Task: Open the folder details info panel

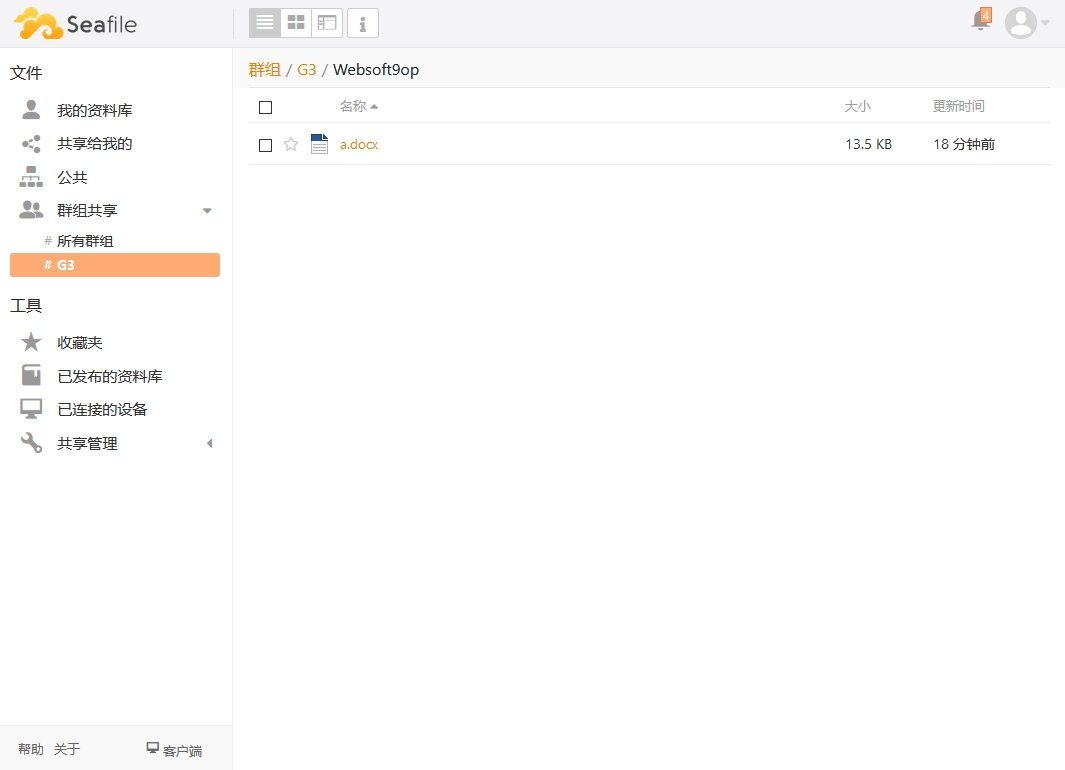Action: click(x=362, y=22)
